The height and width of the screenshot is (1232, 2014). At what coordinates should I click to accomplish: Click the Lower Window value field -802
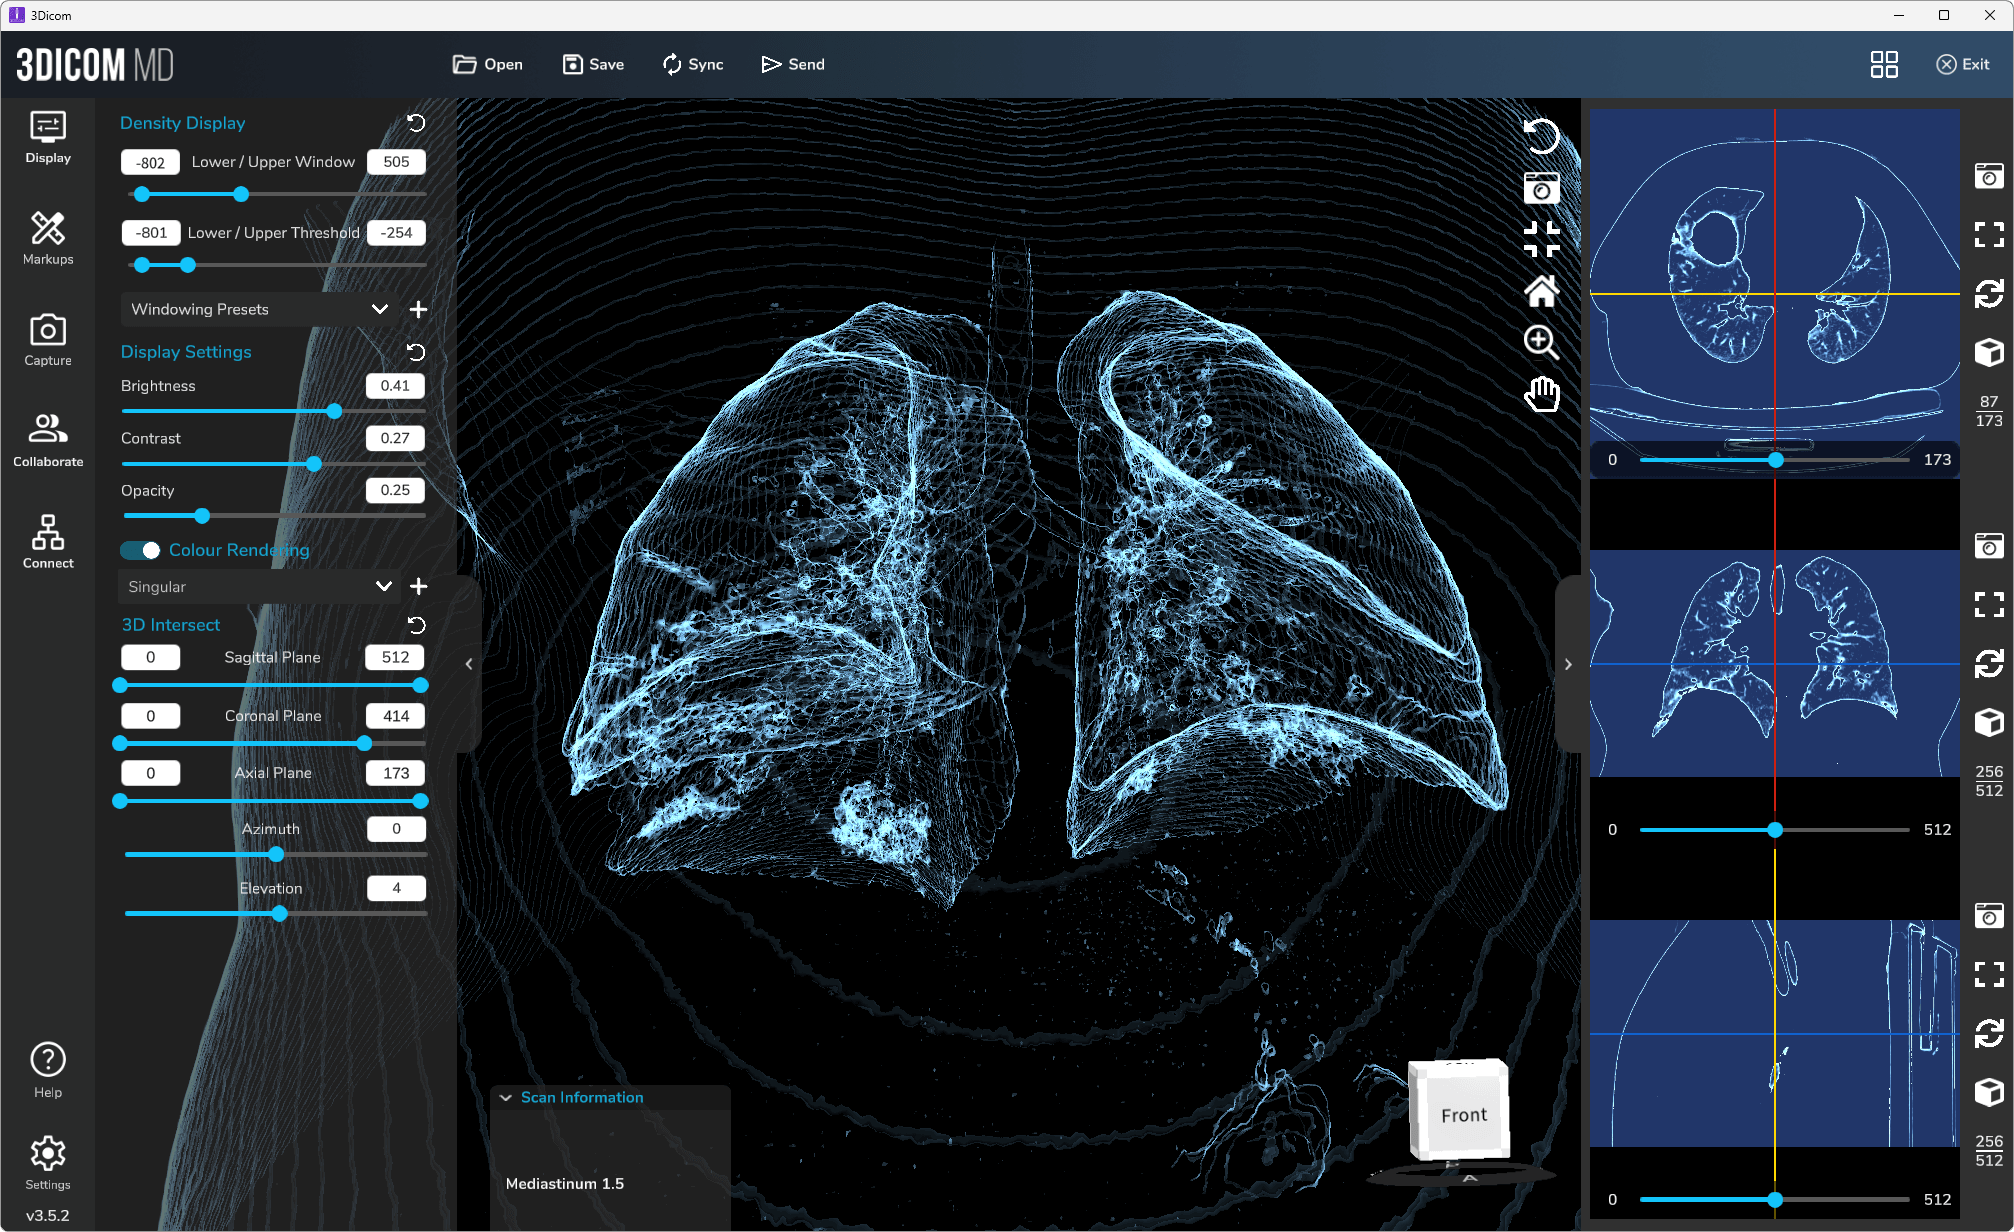point(150,162)
